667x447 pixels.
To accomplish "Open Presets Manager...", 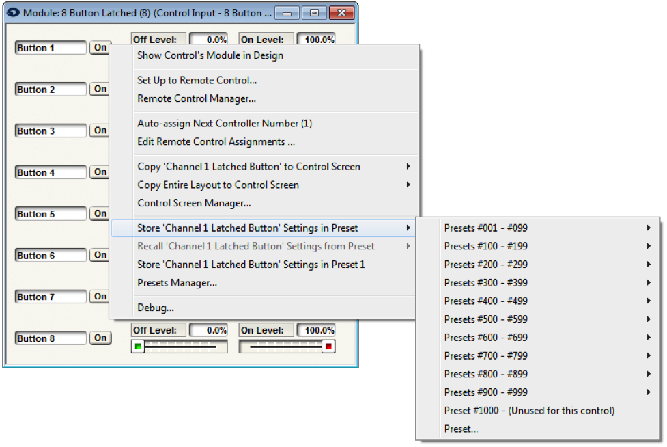I will tap(264, 282).
